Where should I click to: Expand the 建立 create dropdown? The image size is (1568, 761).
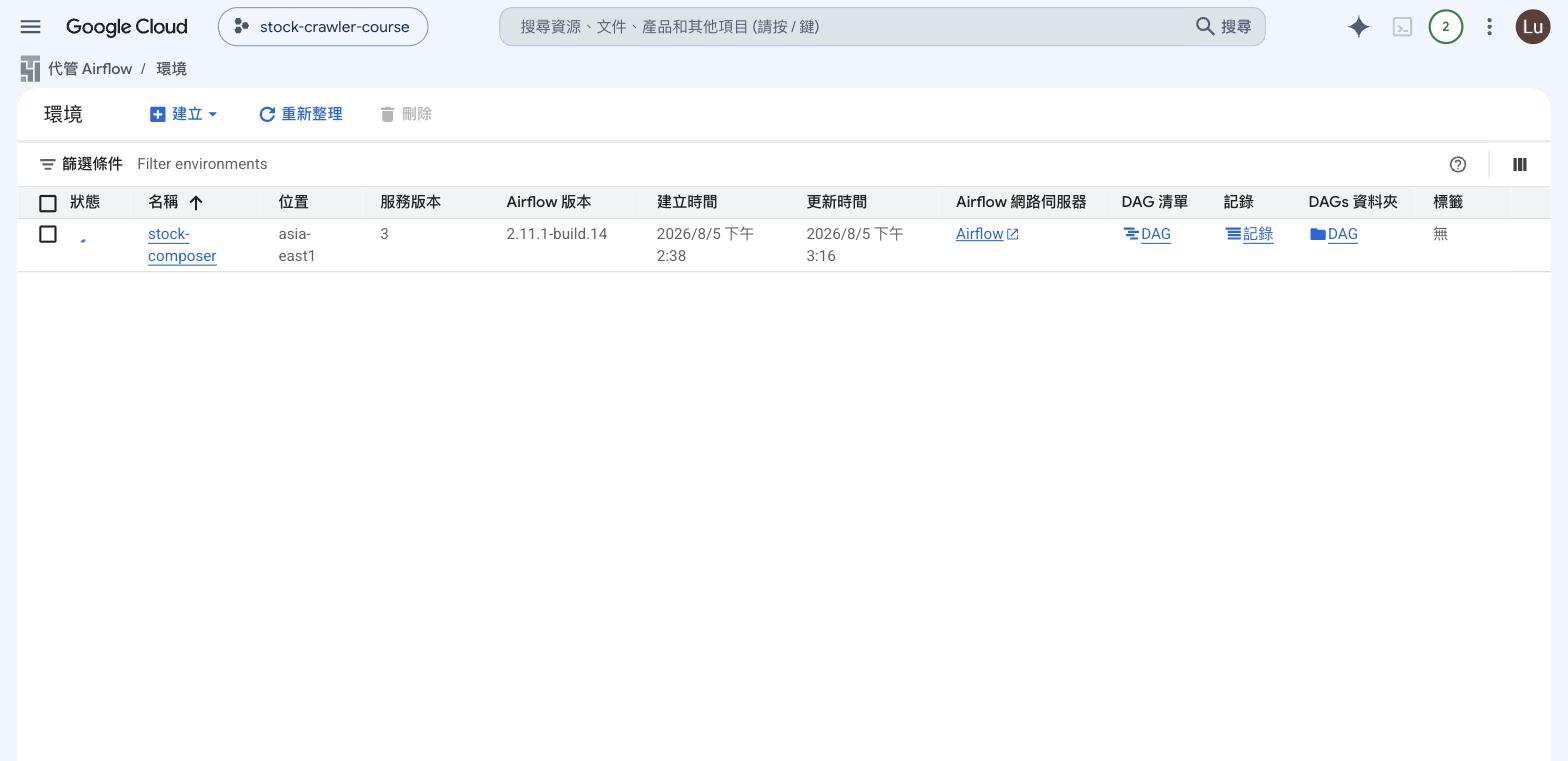(x=184, y=114)
